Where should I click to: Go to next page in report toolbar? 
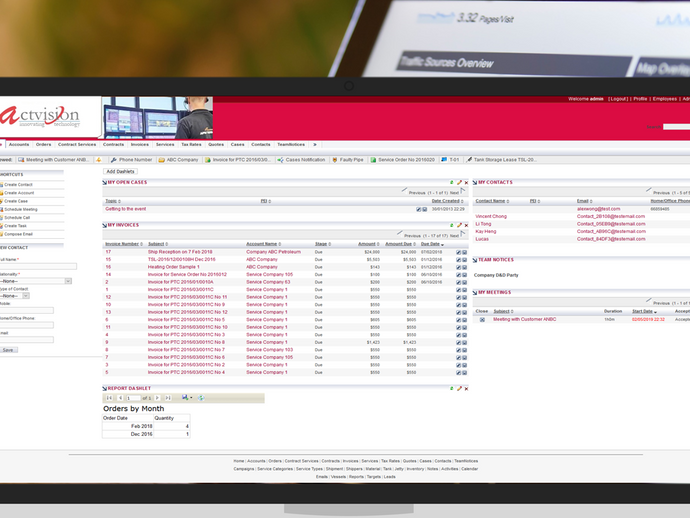coord(157,398)
